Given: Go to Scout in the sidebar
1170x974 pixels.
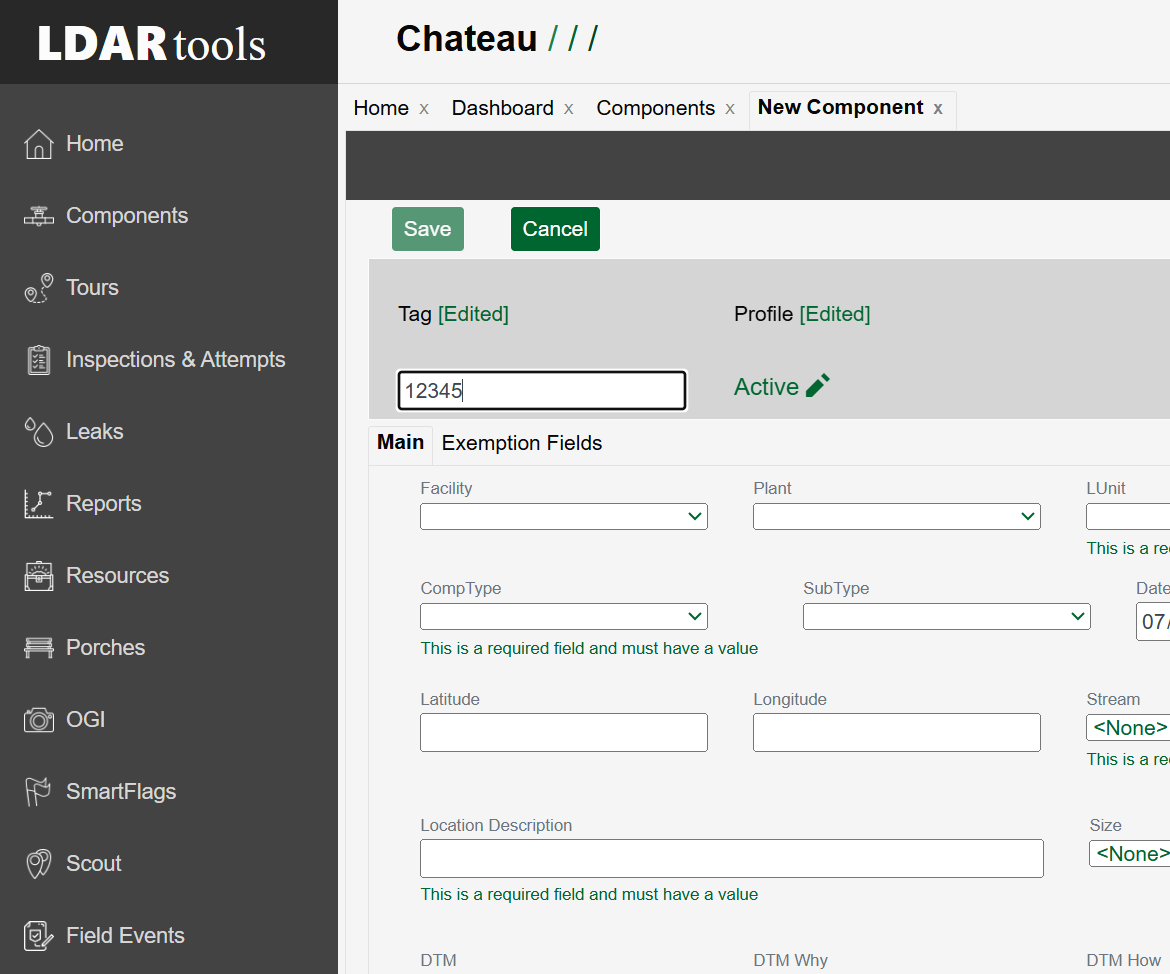Looking at the screenshot, I should click(93, 864).
